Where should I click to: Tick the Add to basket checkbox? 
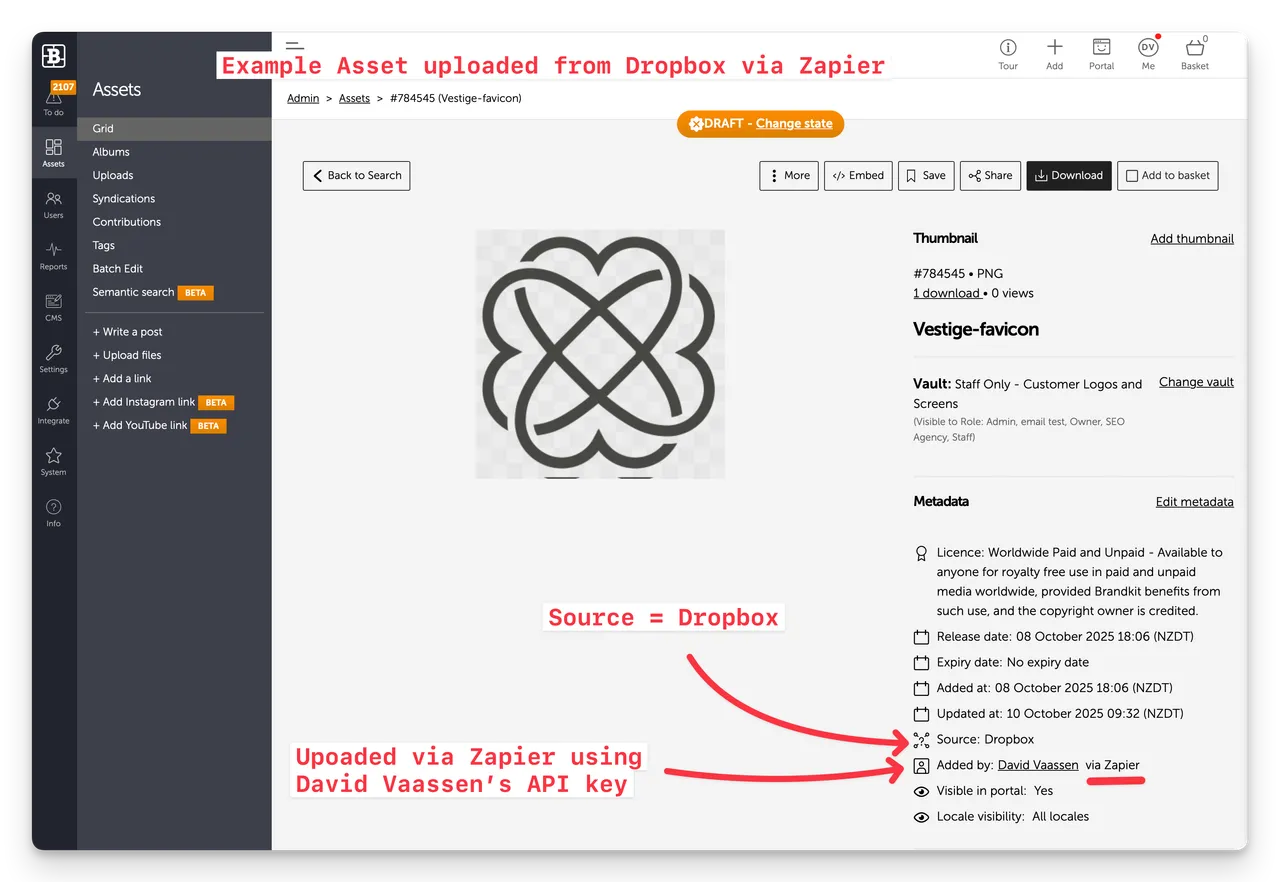tap(1132, 176)
